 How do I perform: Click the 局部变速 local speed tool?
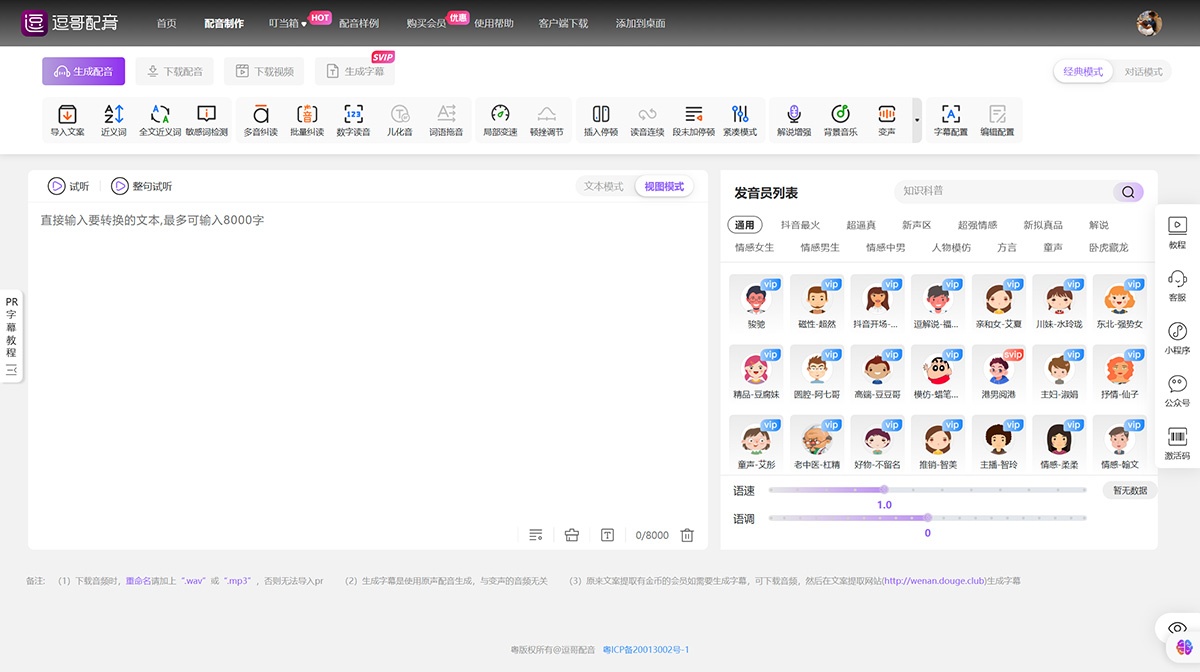pos(500,119)
